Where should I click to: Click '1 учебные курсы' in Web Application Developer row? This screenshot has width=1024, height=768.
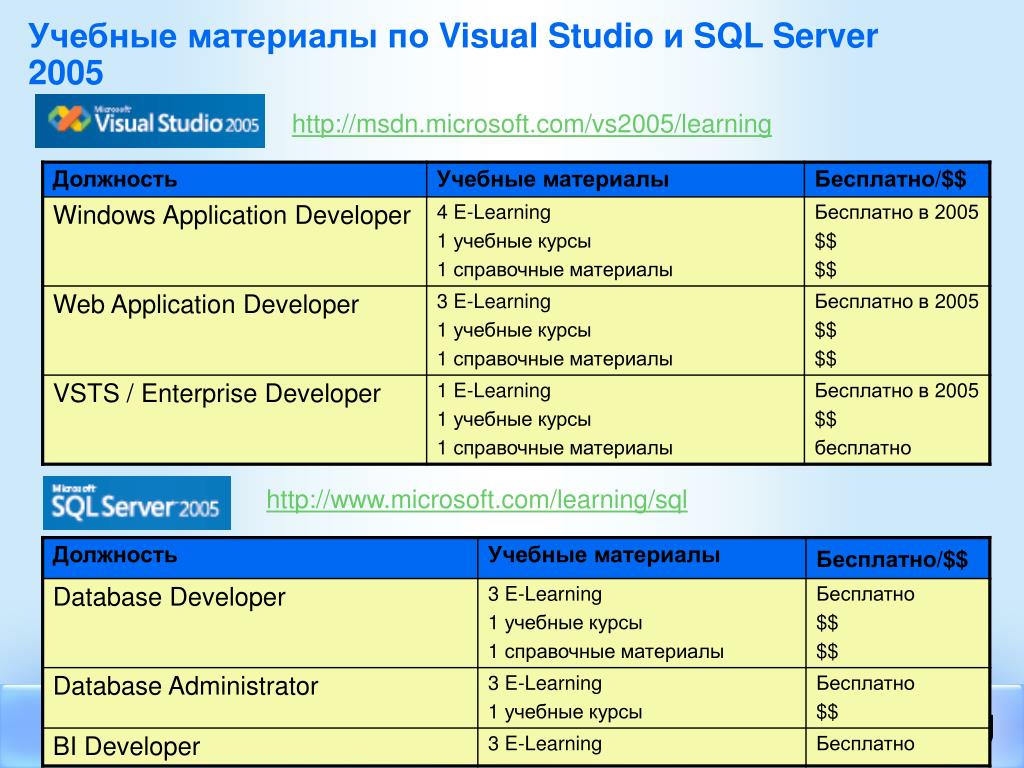point(514,330)
